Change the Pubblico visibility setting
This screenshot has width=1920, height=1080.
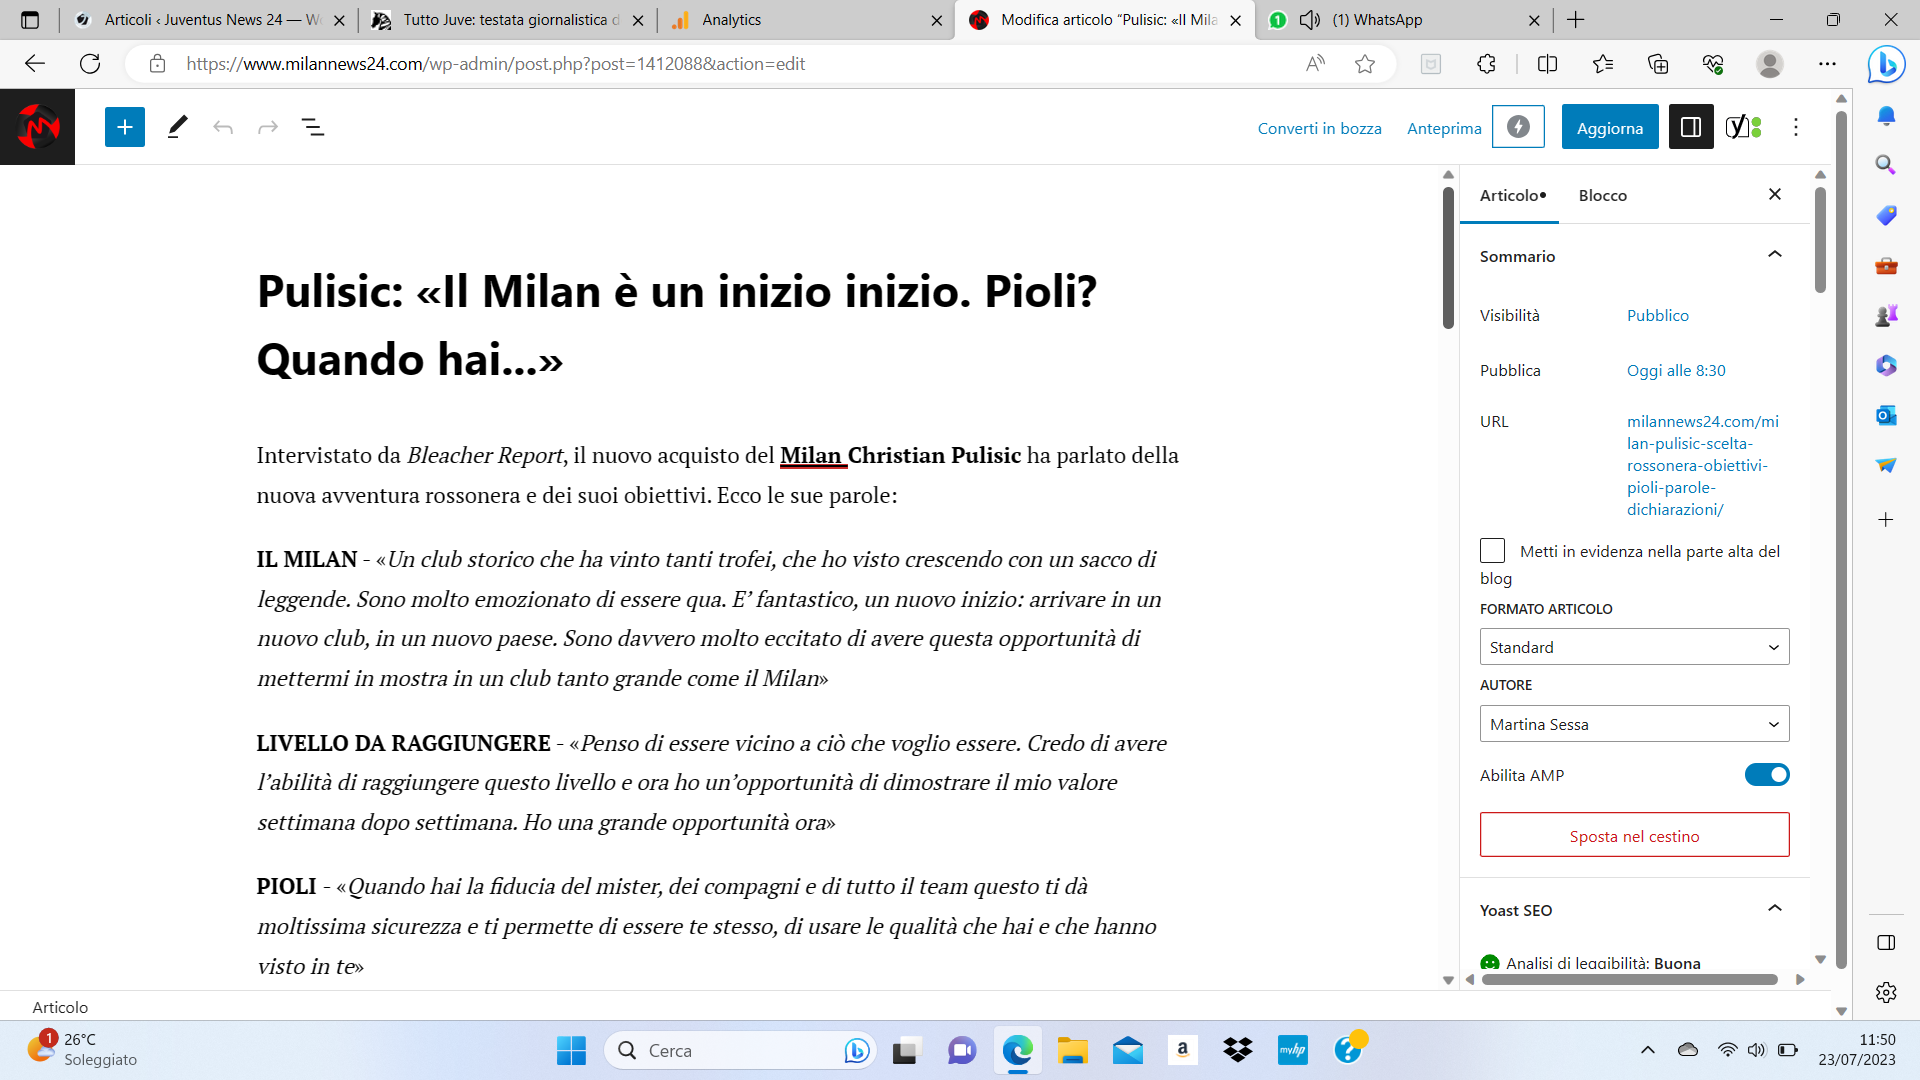[x=1658, y=315]
